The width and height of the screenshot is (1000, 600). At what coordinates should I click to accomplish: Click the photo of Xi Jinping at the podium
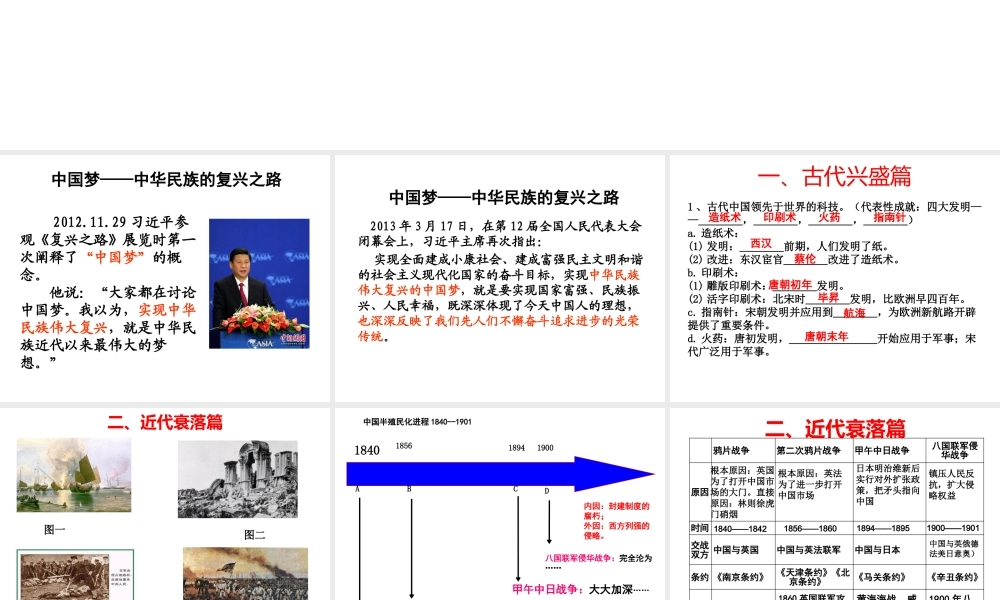[x=259, y=284]
